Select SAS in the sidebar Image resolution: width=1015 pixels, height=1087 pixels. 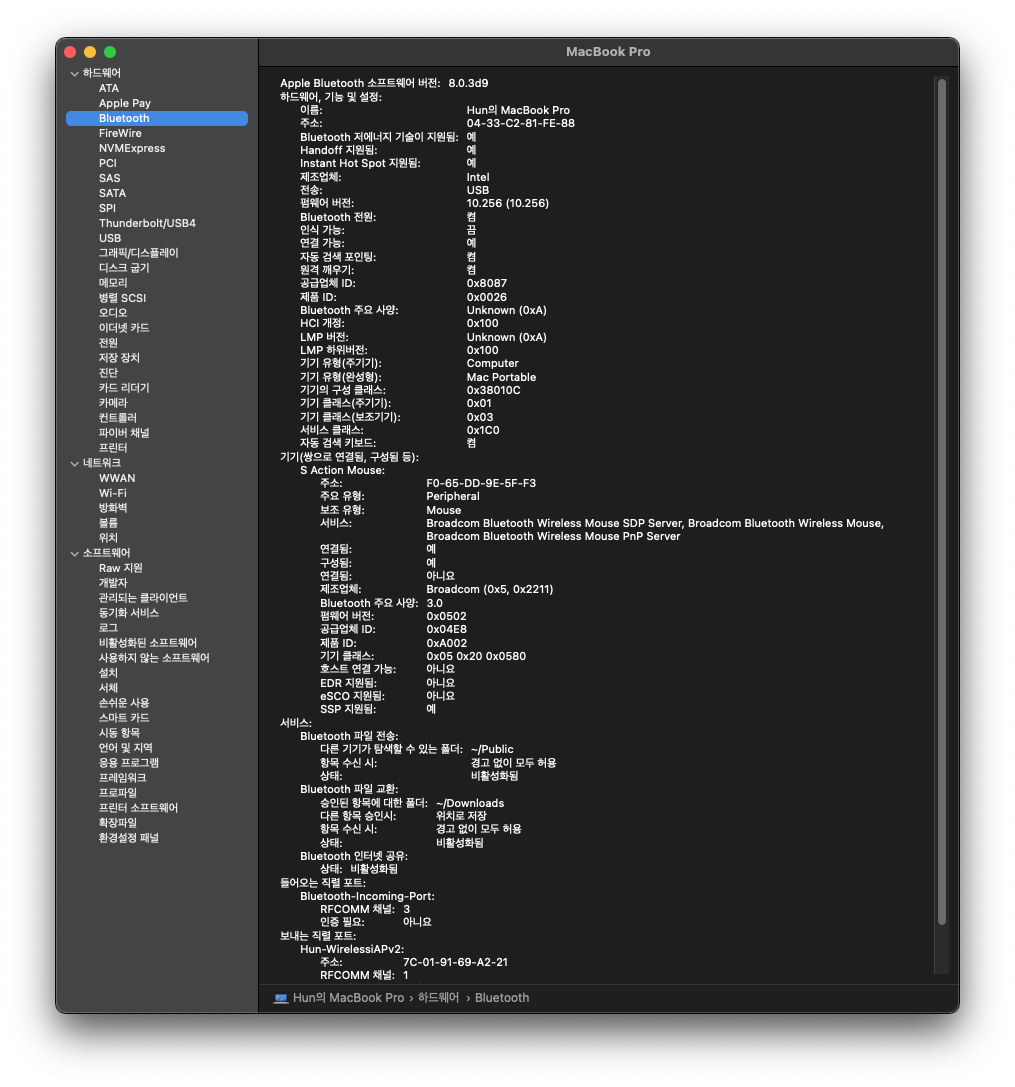[x=110, y=178]
